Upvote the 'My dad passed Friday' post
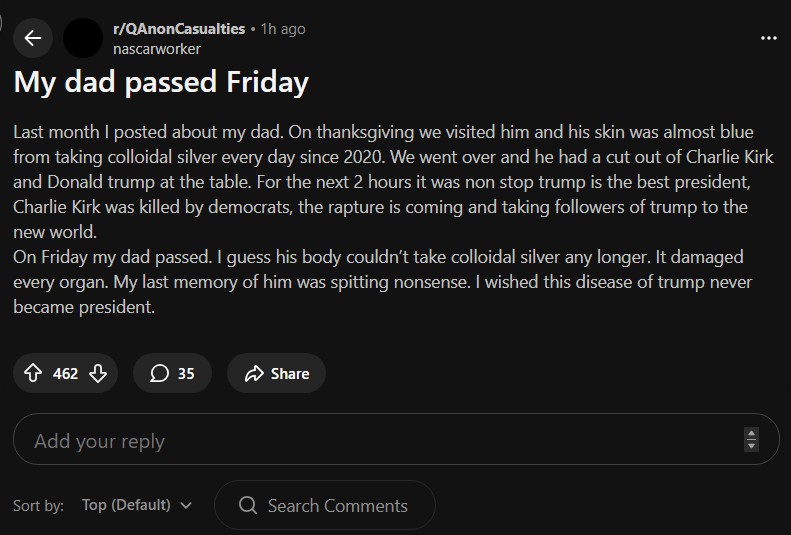The height and width of the screenshot is (535, 791). (x=33, y=373)
